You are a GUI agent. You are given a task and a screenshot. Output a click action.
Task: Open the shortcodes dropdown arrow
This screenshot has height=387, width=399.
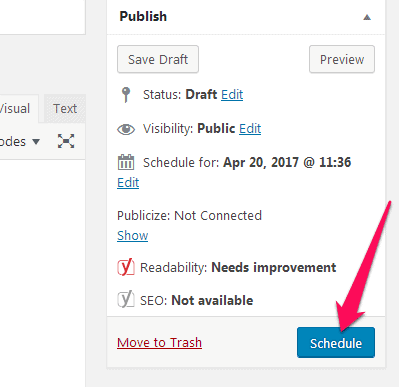36,142
